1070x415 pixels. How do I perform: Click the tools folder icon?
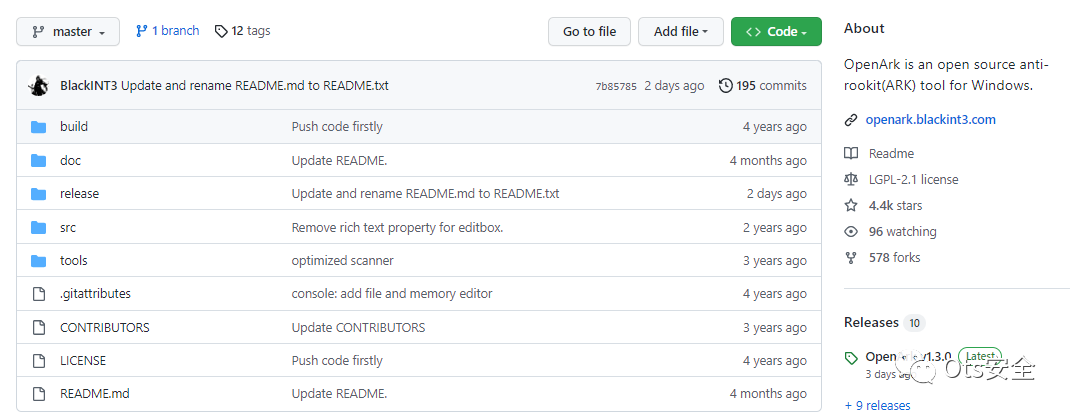click(x=38, y=261)
